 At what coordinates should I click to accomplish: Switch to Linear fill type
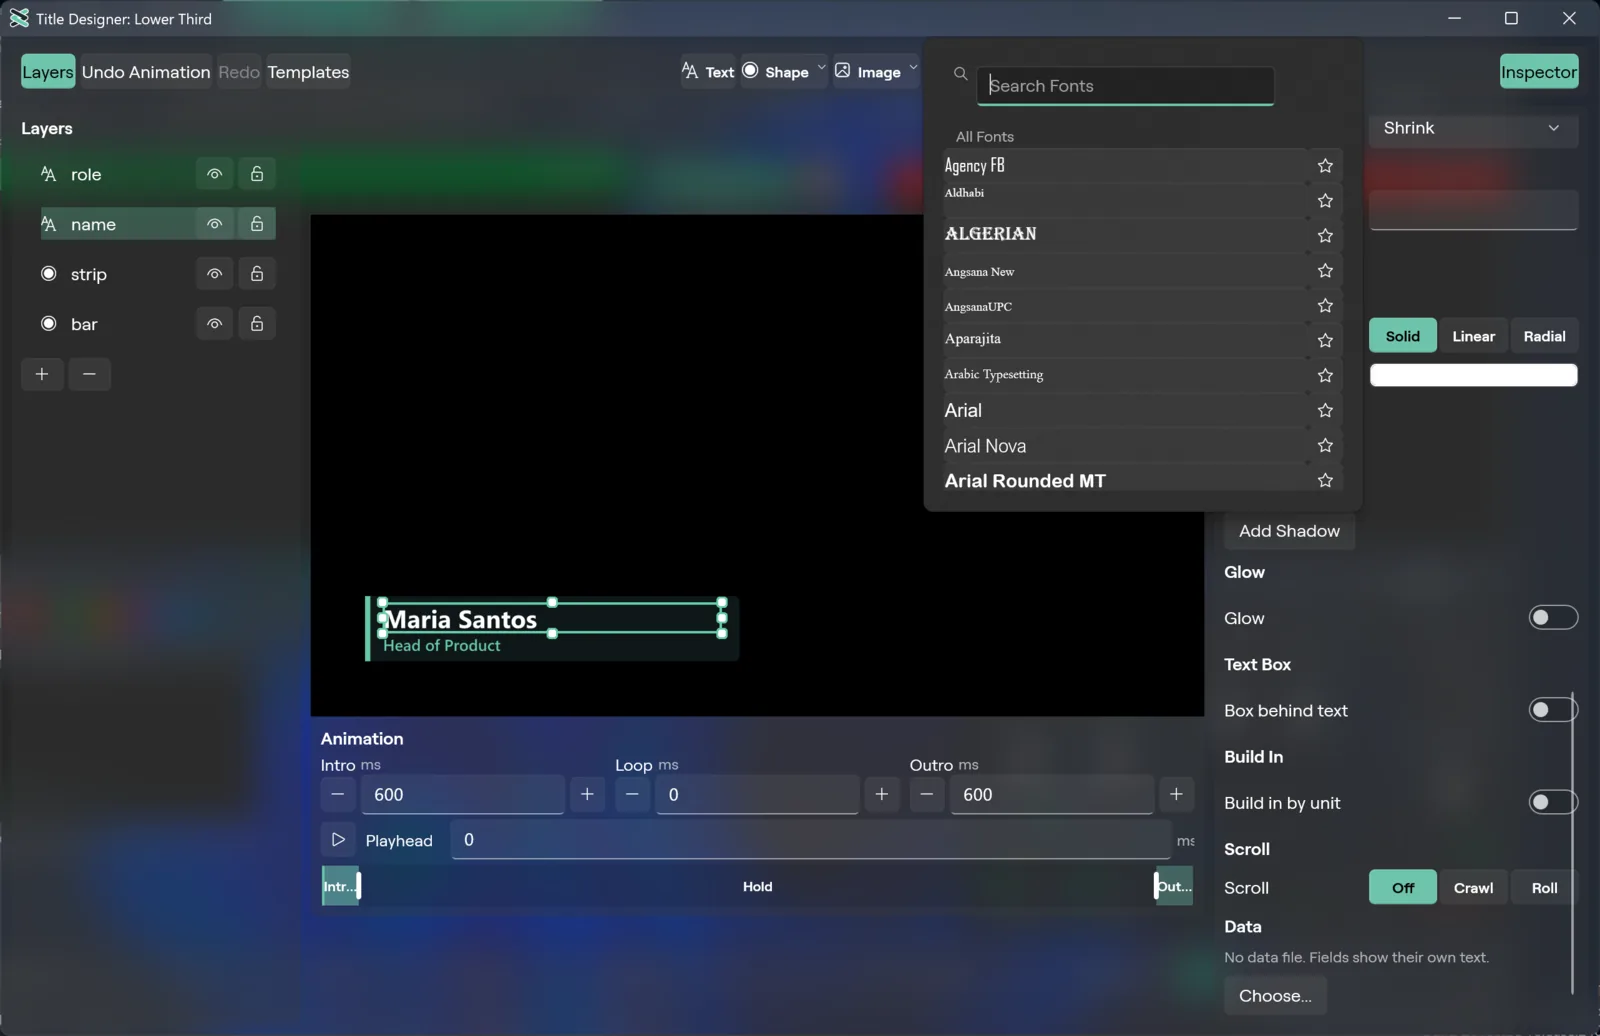1473,336
